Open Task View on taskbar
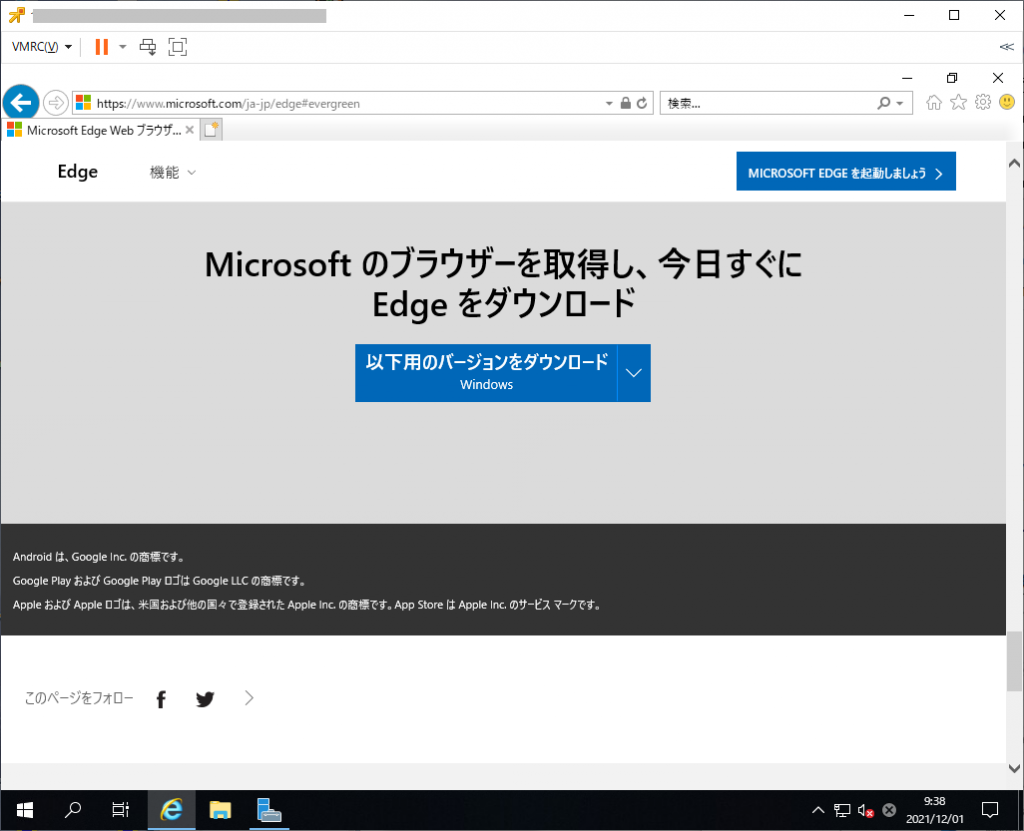The height and width of the screenshot is (831, 1024). [120, 811]
